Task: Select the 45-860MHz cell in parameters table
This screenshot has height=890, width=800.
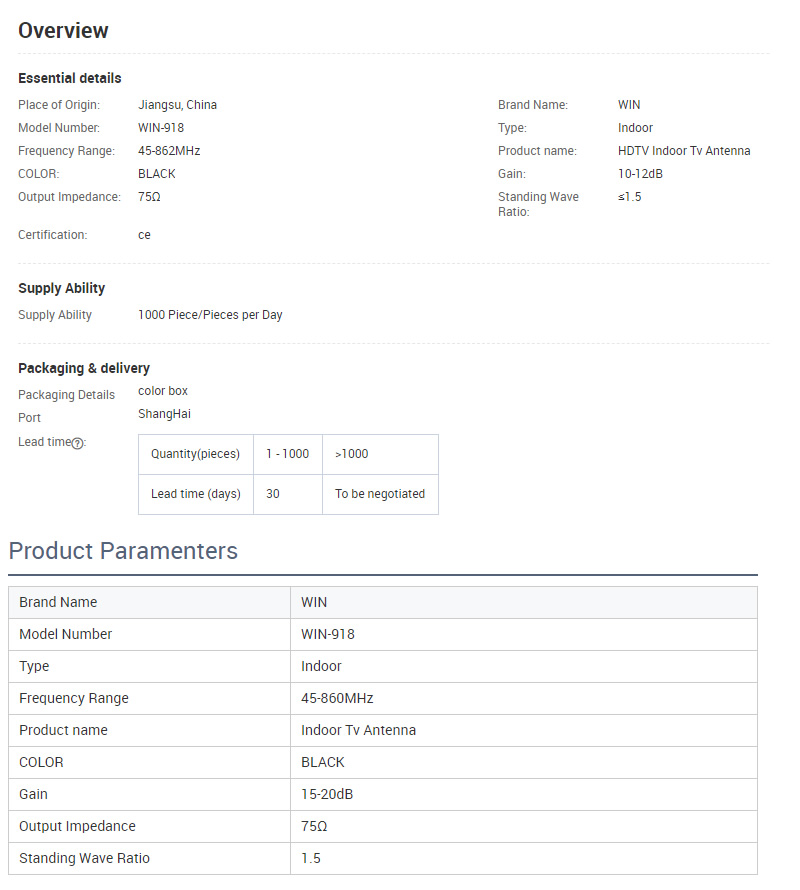Action: pyautogui.click(x=337, y=698)
